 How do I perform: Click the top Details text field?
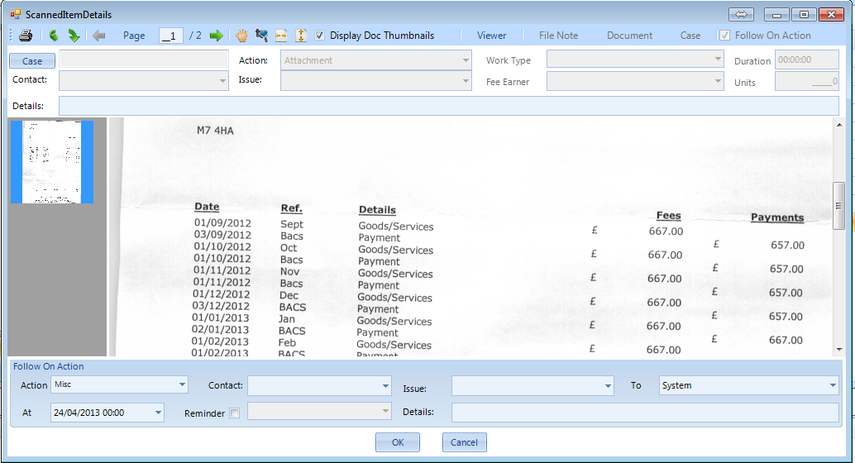click(x=448, y=106)
